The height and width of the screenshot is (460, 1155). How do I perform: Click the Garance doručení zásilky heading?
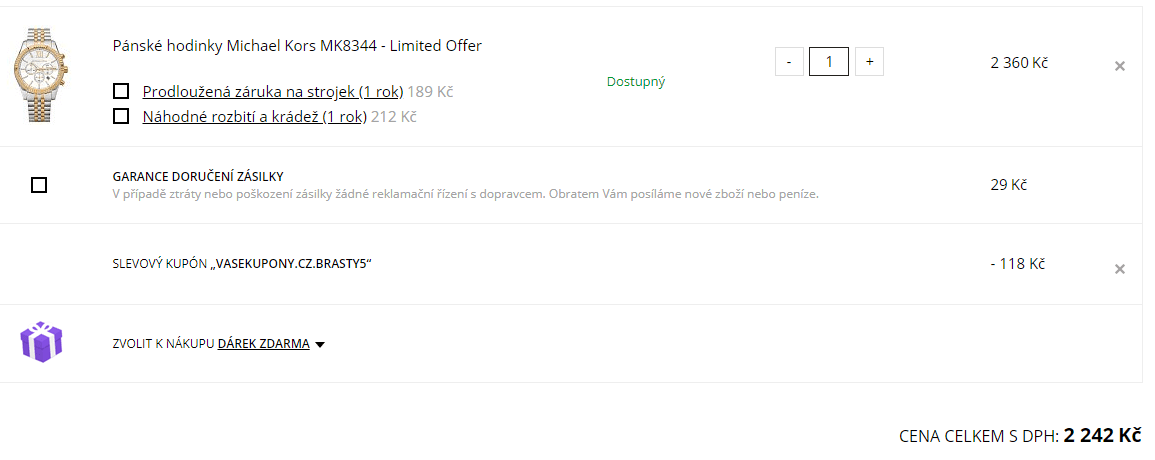[x=198, y=176]
